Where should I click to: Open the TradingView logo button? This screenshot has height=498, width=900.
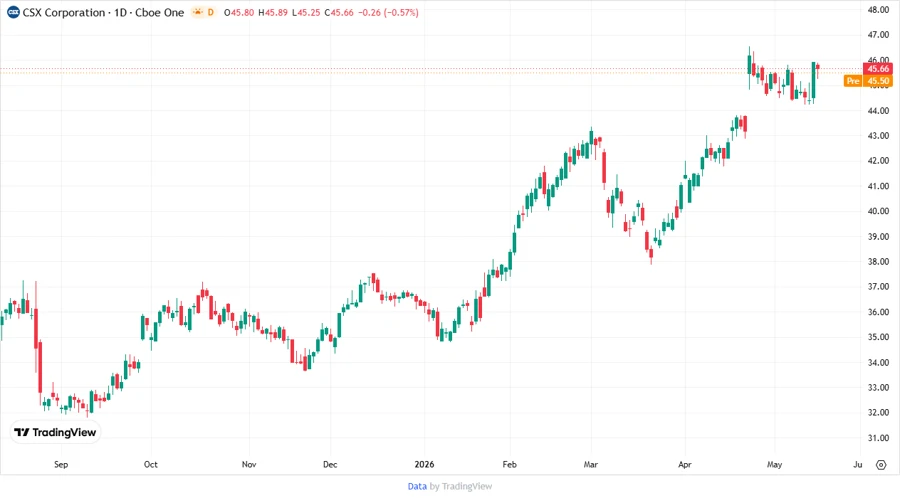click(55, 432)
